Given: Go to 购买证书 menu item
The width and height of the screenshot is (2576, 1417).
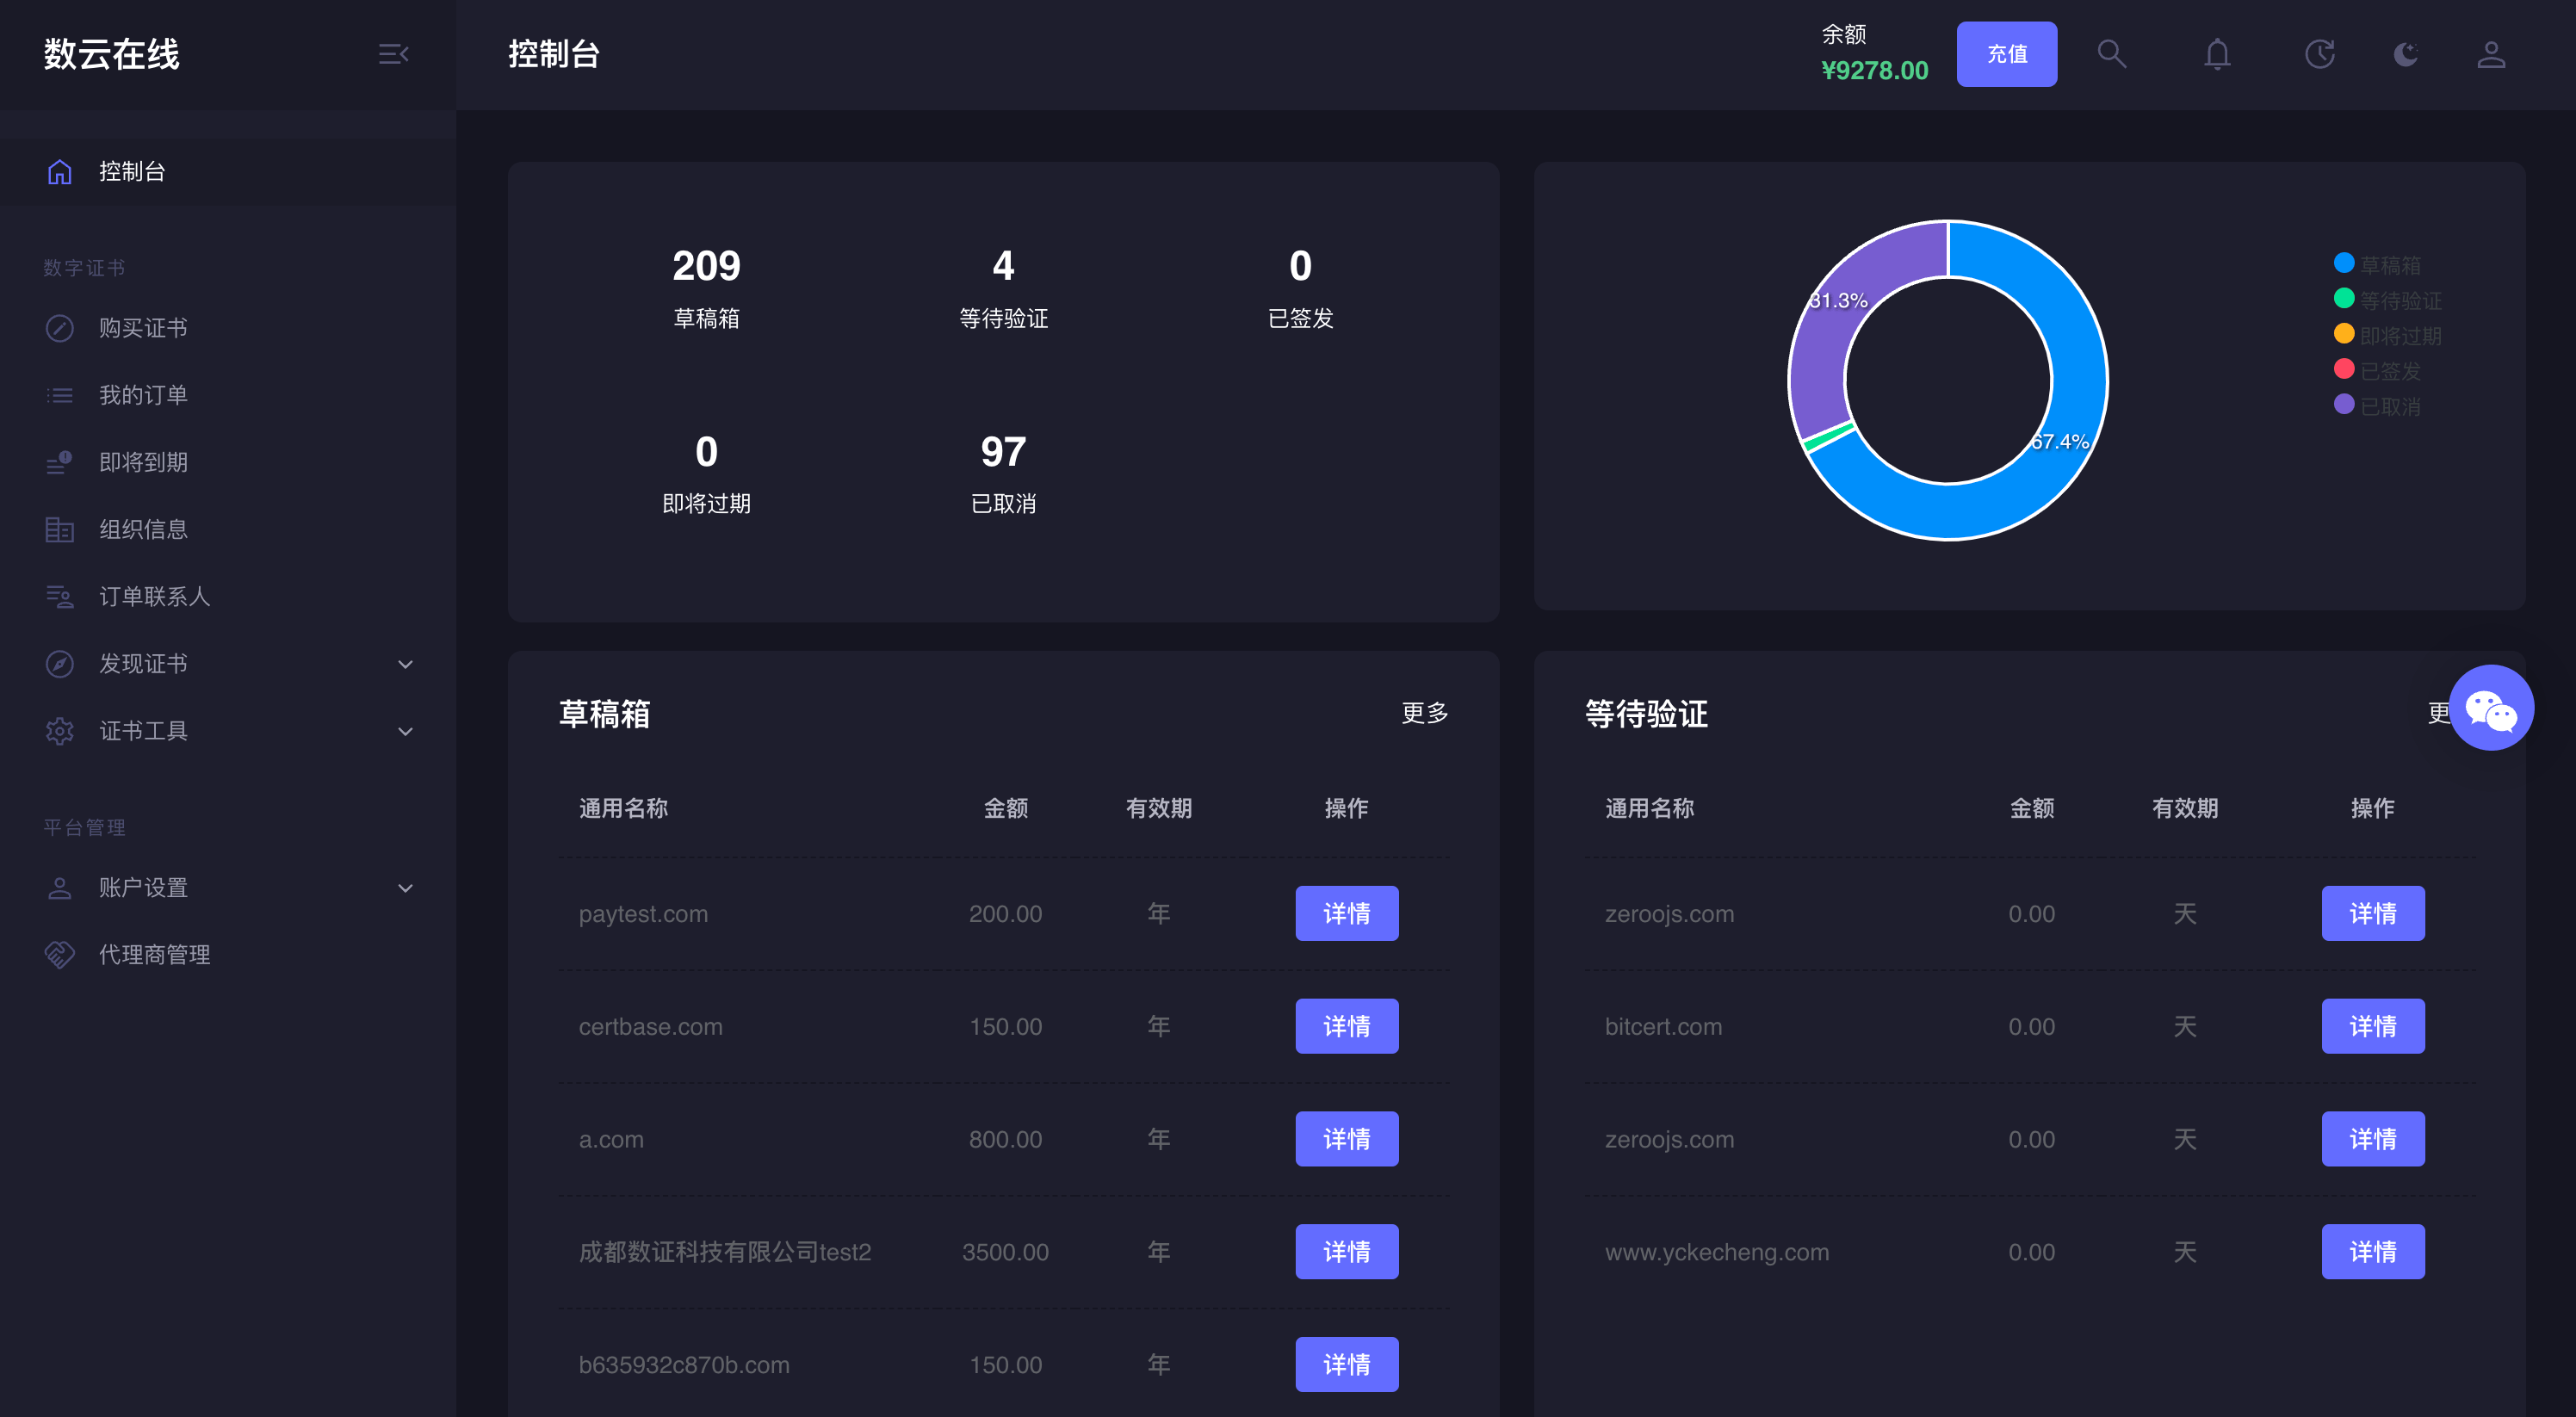Looking at the screenshot, I should [x=143, y=328].
